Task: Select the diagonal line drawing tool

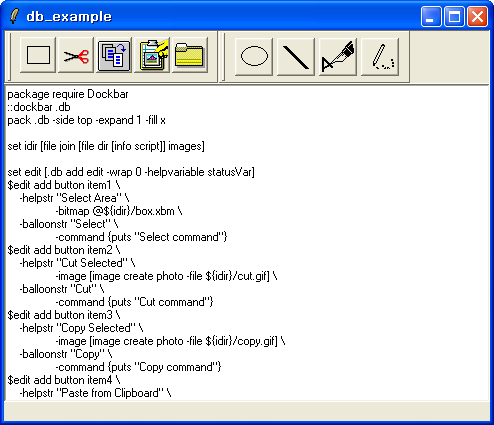Action: coord(296,56)
